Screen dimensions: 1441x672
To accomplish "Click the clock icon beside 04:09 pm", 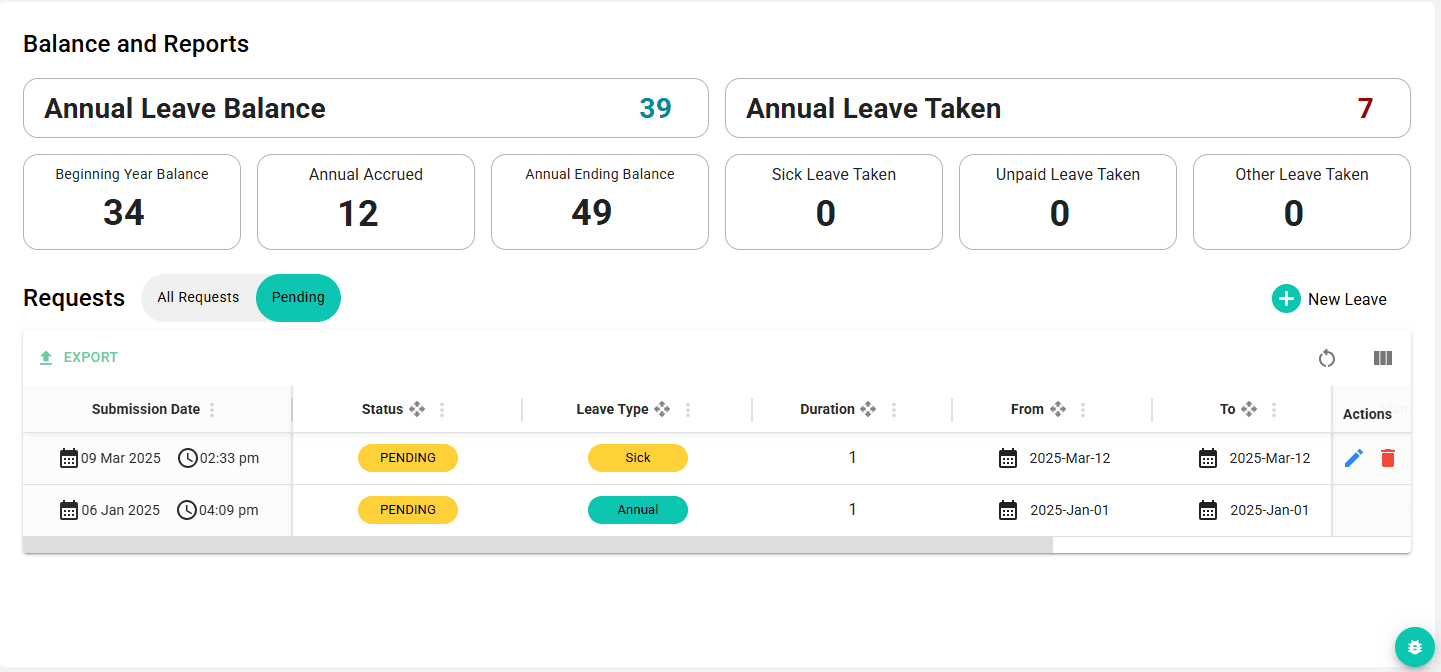I will (186, 509).
